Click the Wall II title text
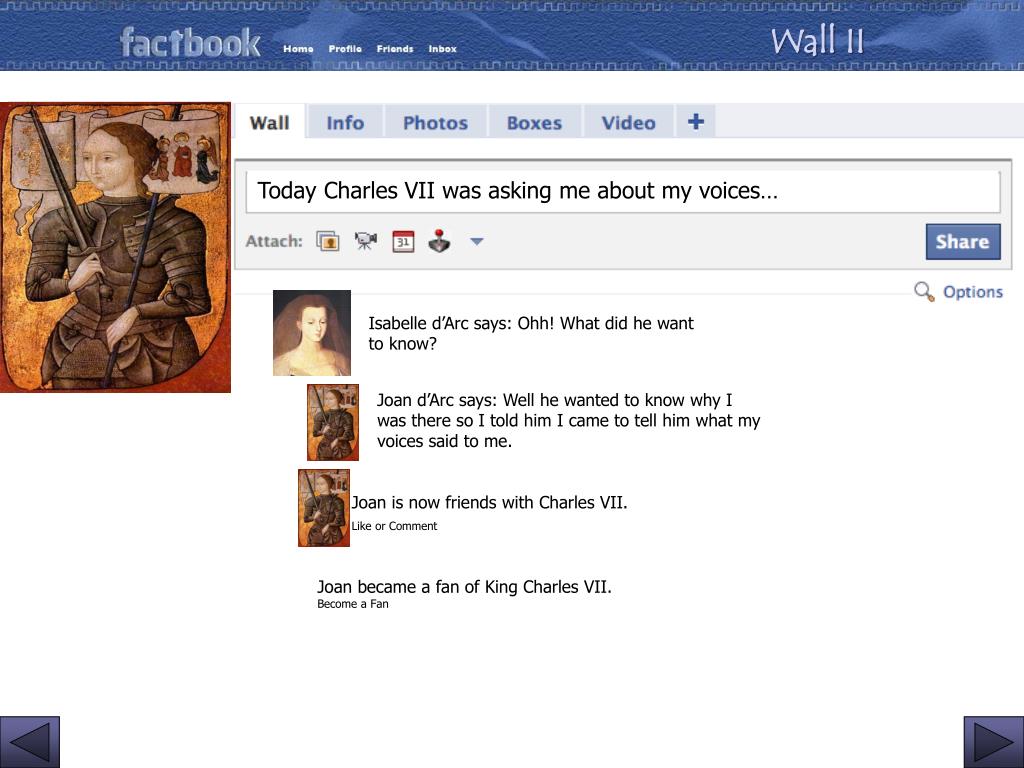This screenshot has height=768, width=1024. point(817,40)
